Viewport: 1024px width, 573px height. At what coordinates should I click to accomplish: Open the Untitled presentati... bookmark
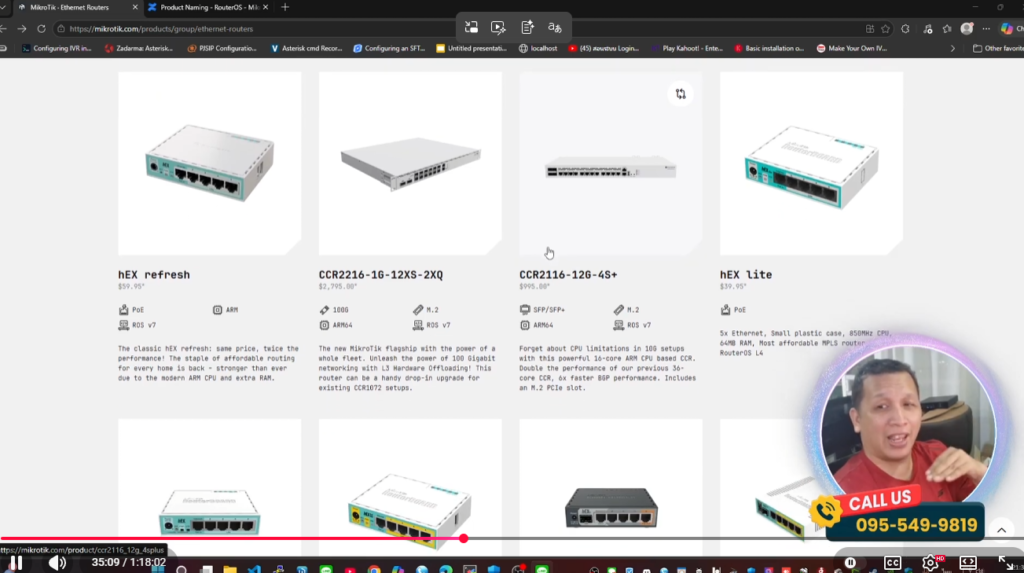click(x=472, y=48)
